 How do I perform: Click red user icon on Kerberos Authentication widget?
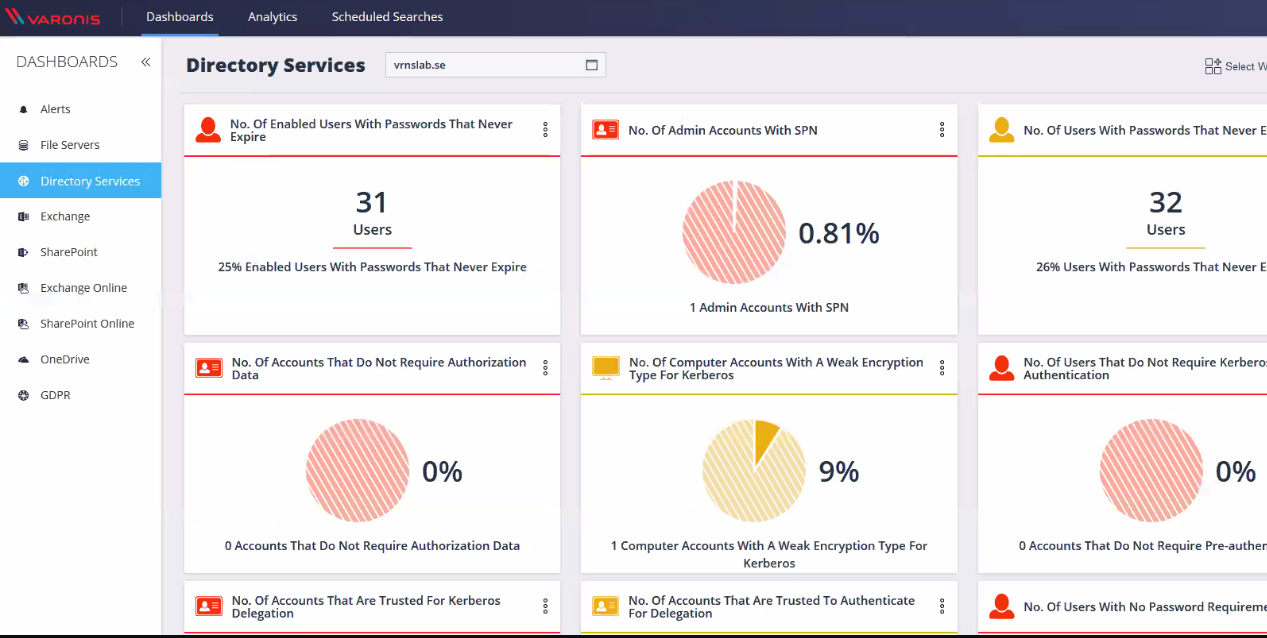tap(1001, 368)
